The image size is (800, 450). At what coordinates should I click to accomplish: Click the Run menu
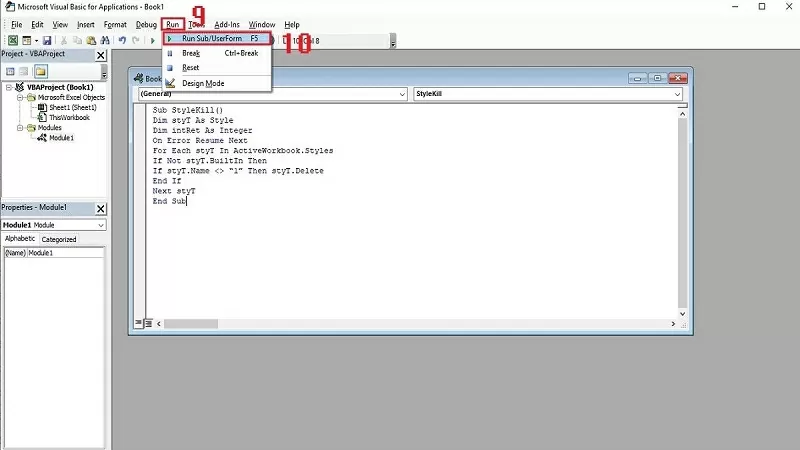[x=172, y=24]
